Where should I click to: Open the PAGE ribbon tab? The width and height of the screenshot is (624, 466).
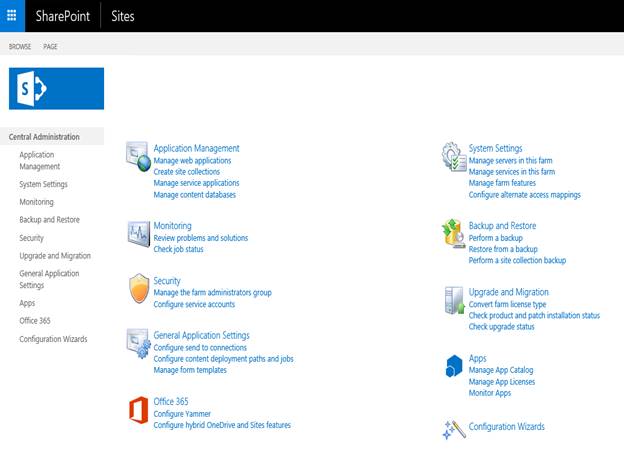click(50, 47)
